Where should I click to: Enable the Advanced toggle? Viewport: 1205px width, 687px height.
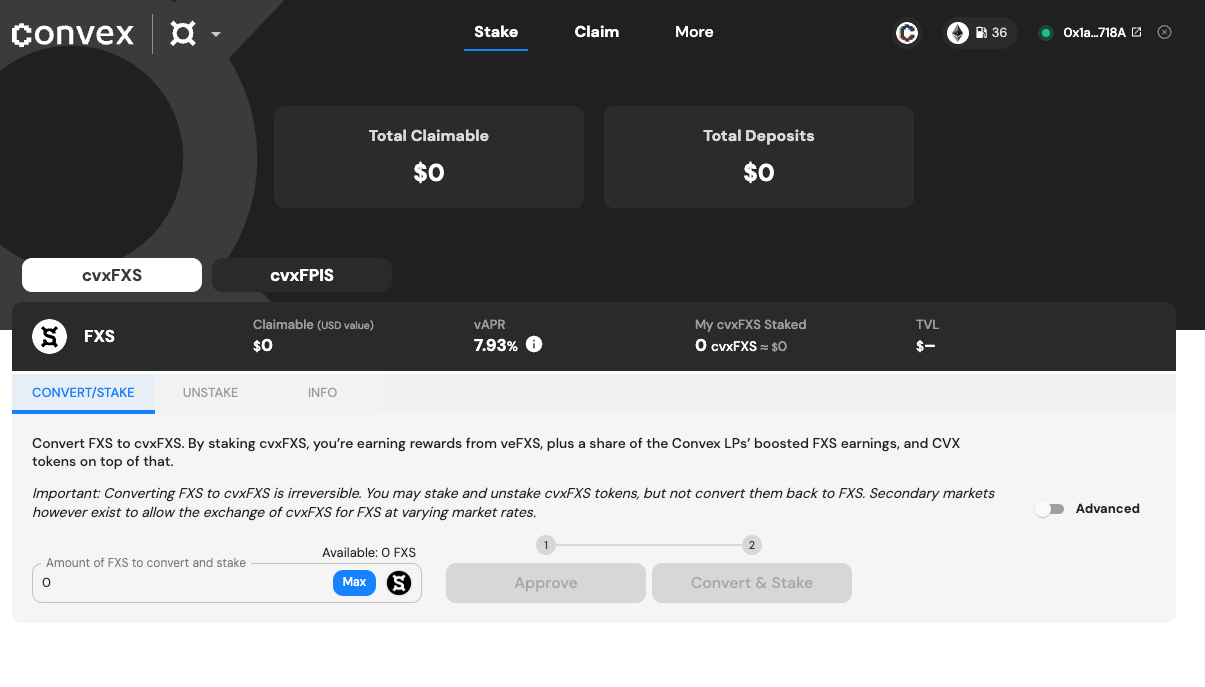[x=1050, y=509]
